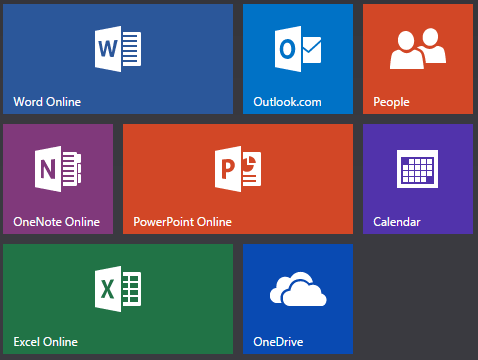
Task: Open the Calendar grid icon
Action: [418, 169]
